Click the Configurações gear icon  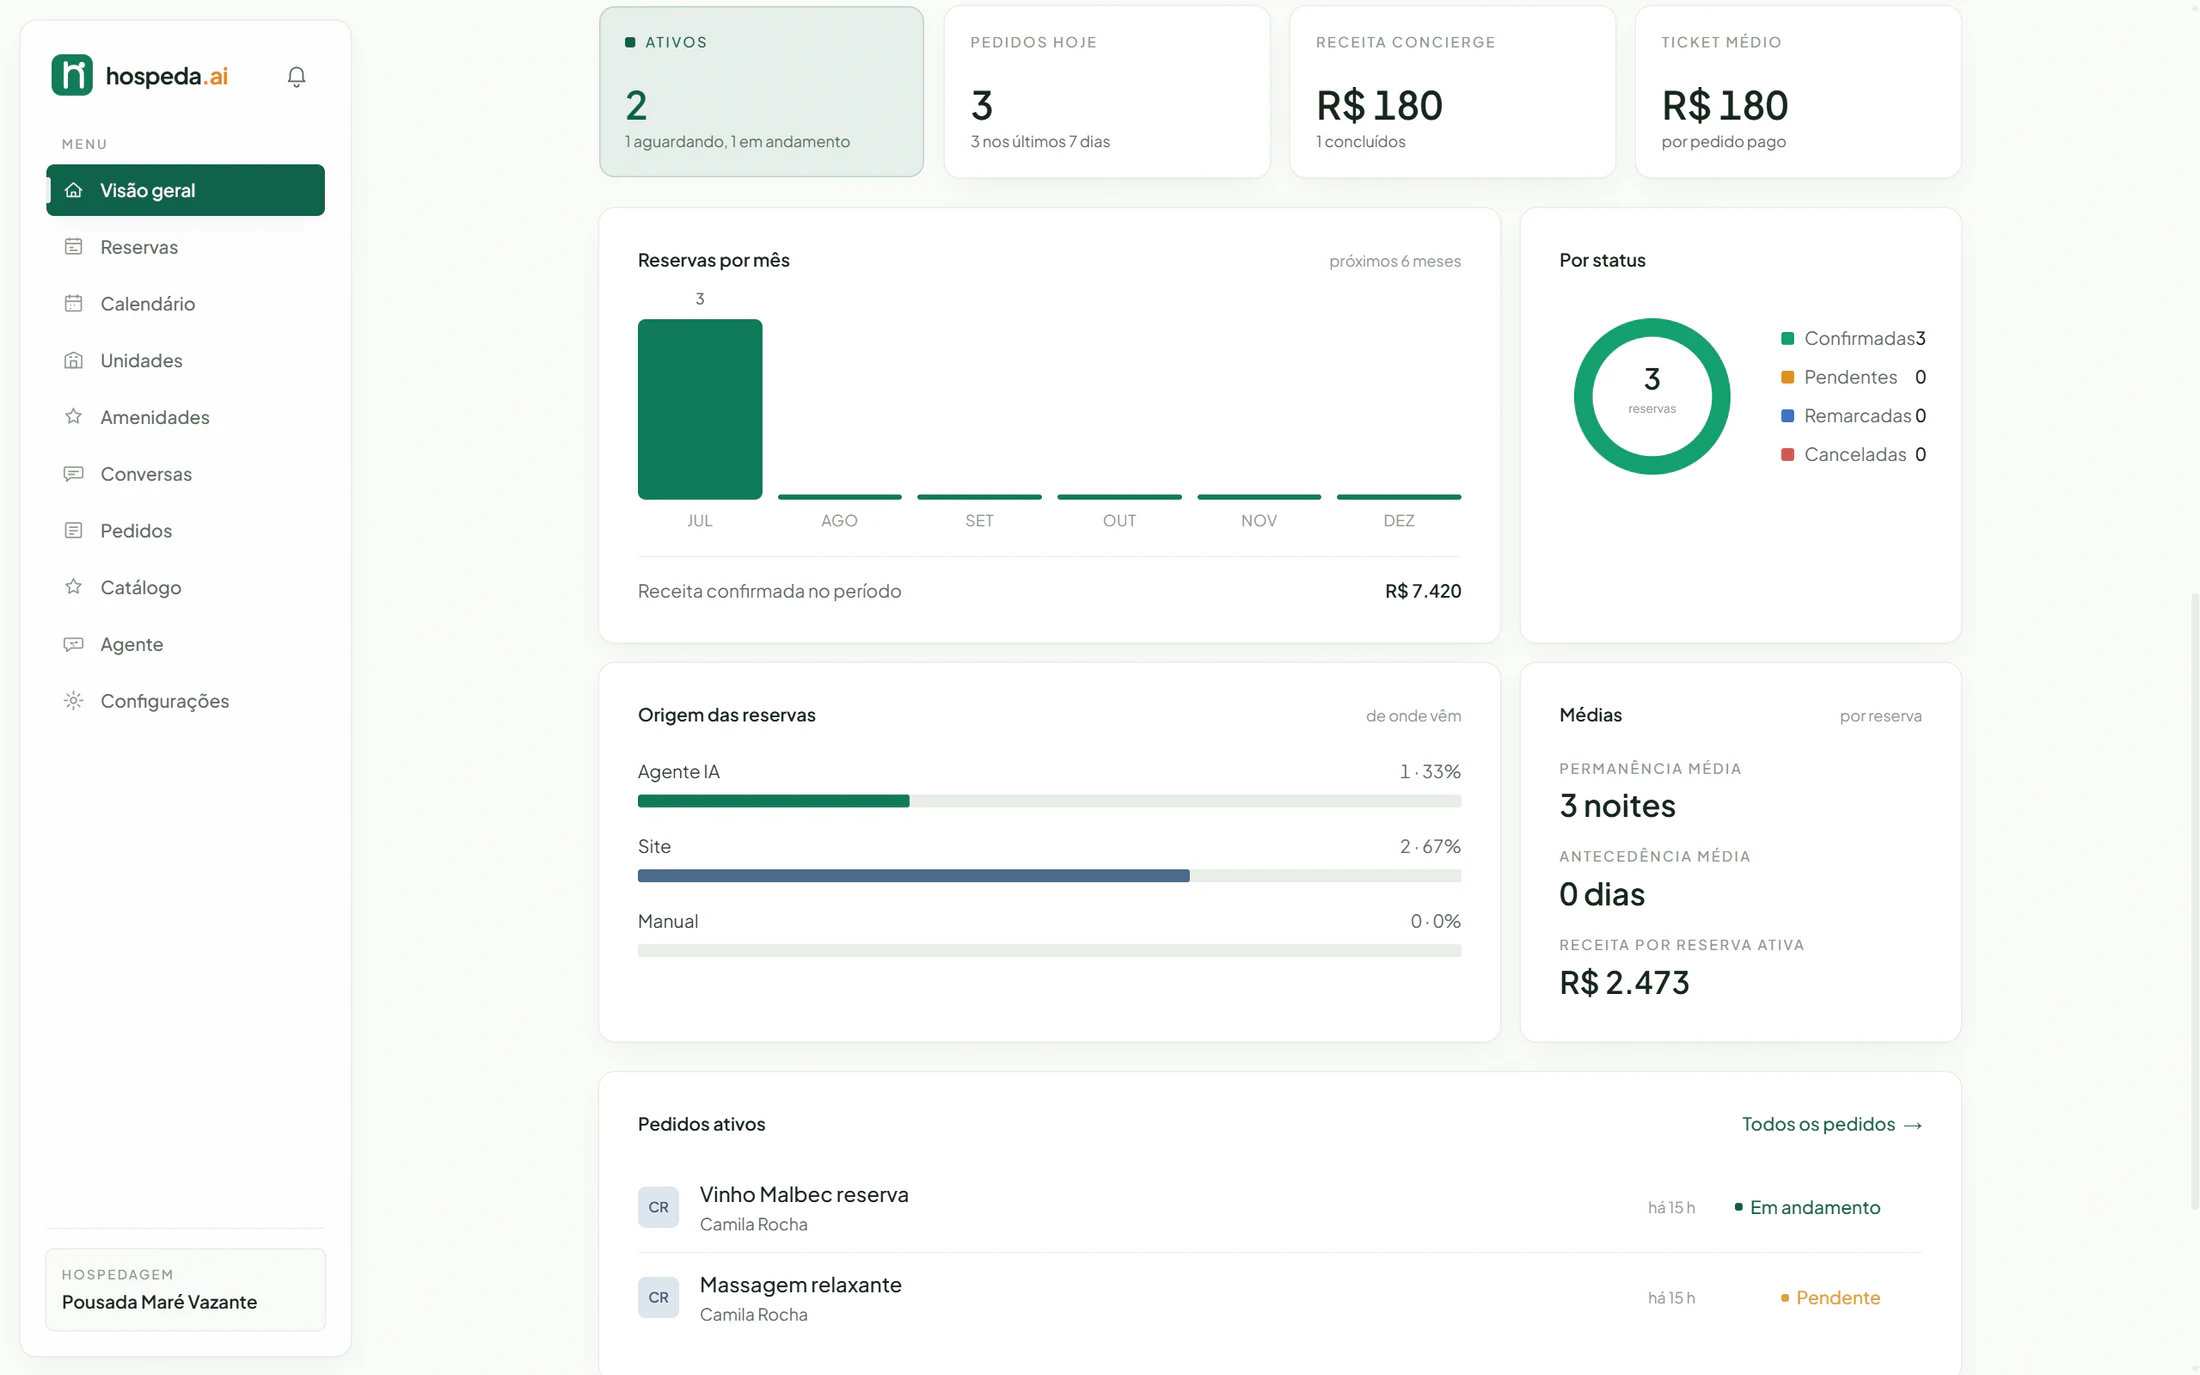tap(73, 700)
